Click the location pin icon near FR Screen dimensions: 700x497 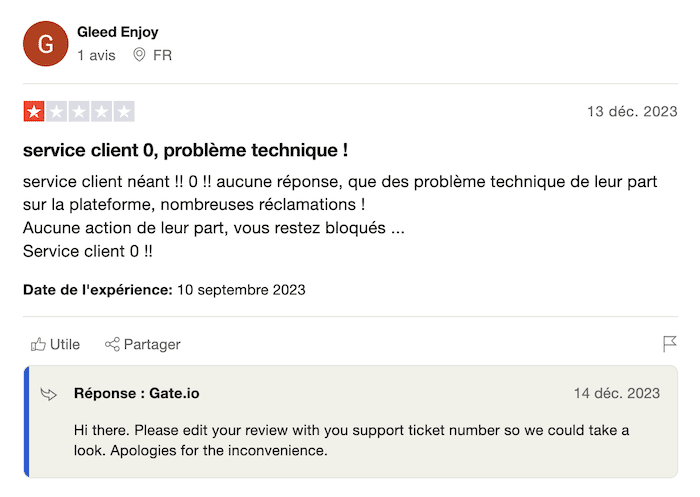(139, 55)
